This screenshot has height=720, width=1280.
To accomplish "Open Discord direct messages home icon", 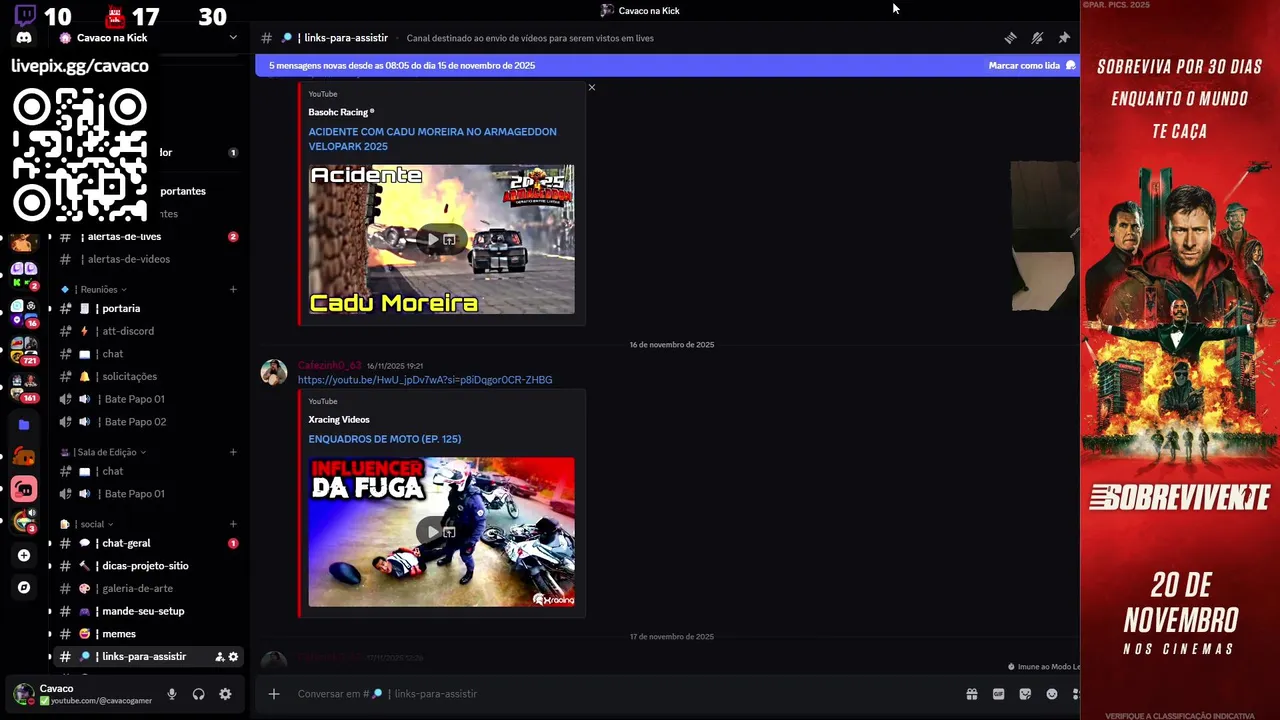I will tap(24, 38).
